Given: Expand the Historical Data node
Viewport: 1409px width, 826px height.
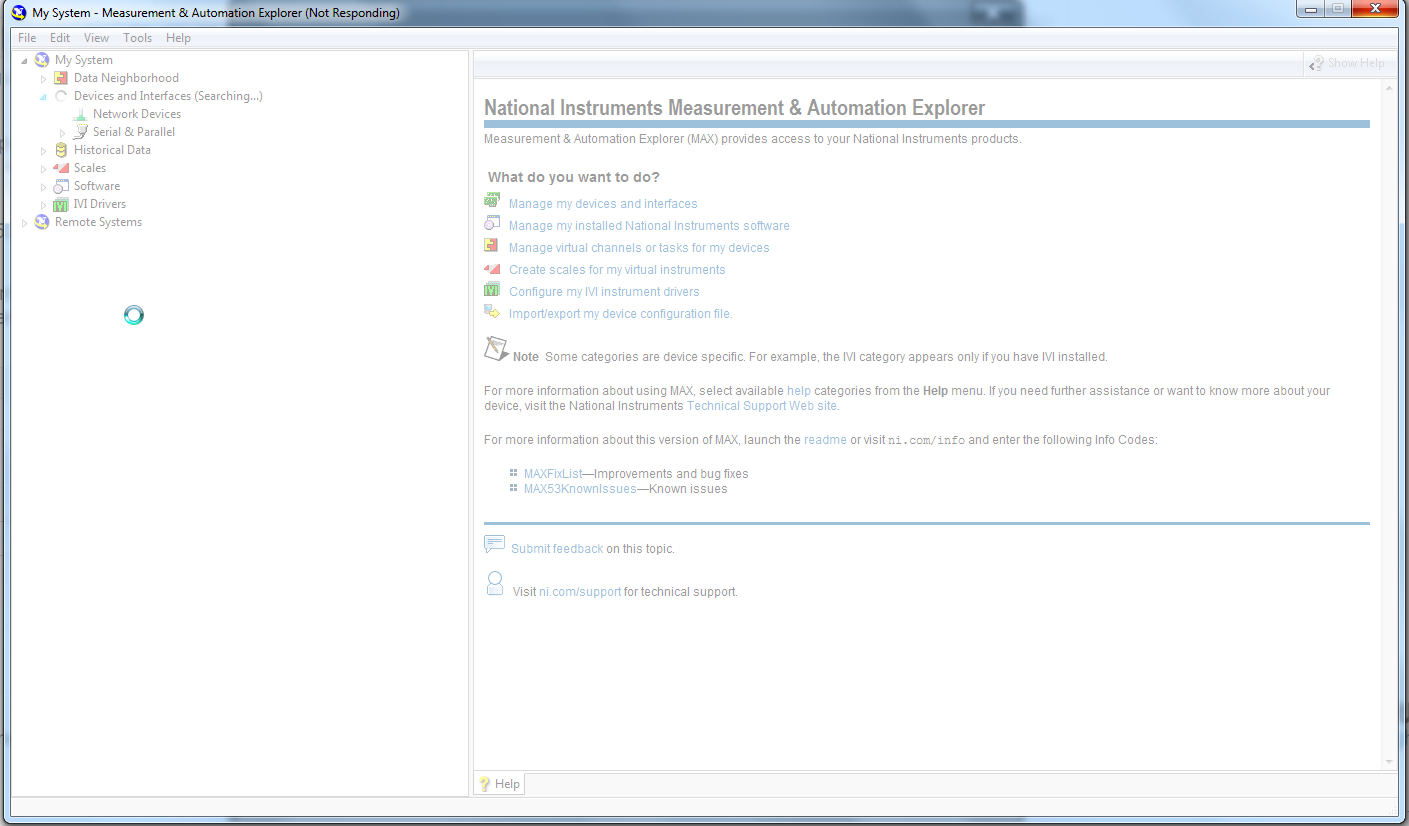Looking at the screenshot, I should tap(43, 150).
